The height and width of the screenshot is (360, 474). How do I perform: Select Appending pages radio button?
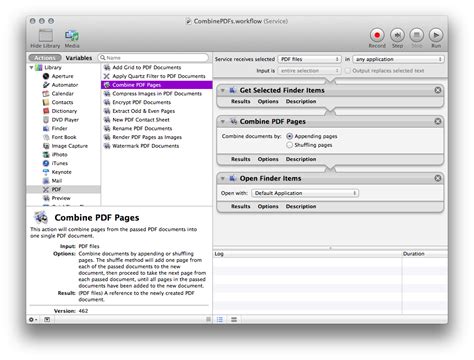(289, 136)
